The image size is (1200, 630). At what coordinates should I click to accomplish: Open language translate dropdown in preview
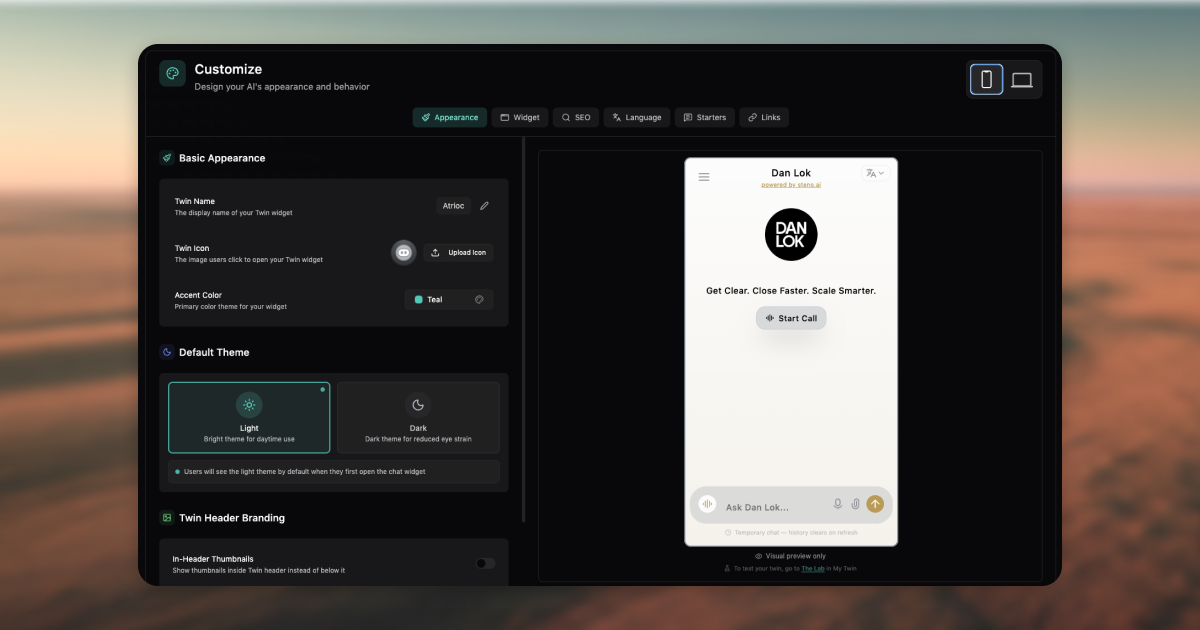(875, 173)
